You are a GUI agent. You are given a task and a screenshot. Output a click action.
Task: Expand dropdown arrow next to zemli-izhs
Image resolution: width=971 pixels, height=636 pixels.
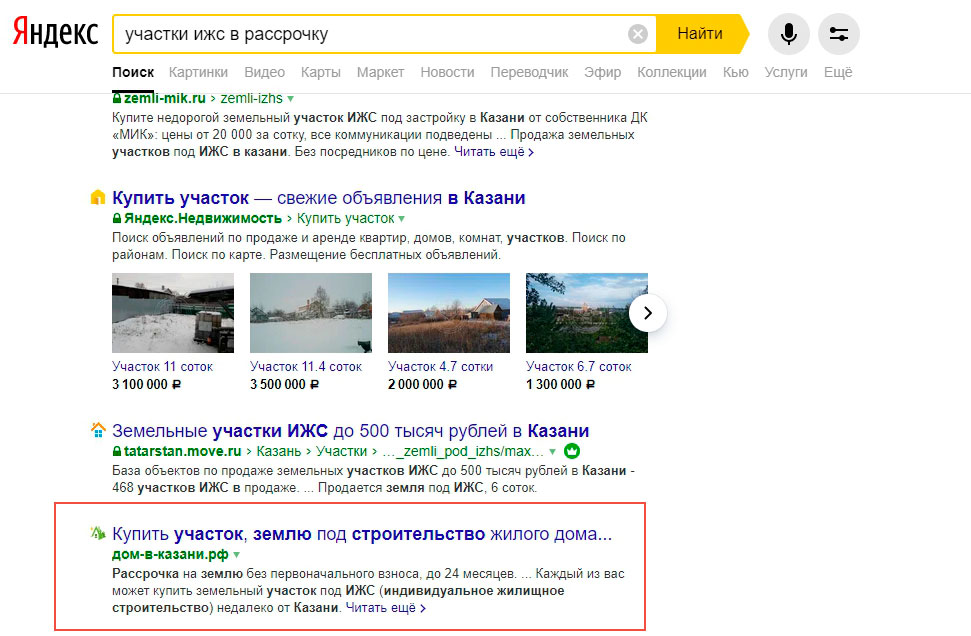[x=291, y=99]
